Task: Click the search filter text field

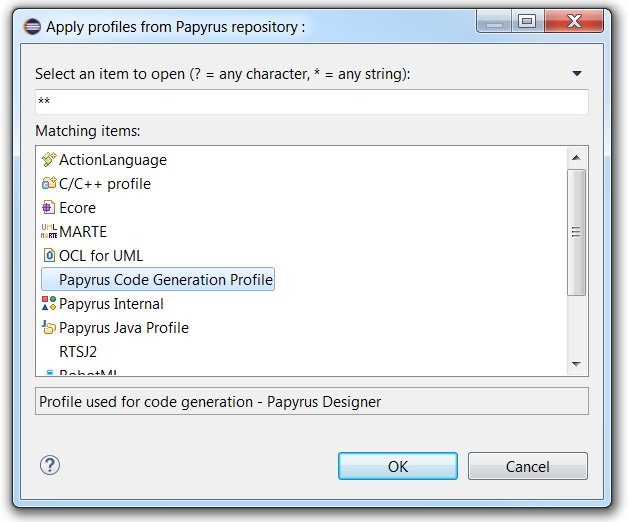Action: pos(311,102)
